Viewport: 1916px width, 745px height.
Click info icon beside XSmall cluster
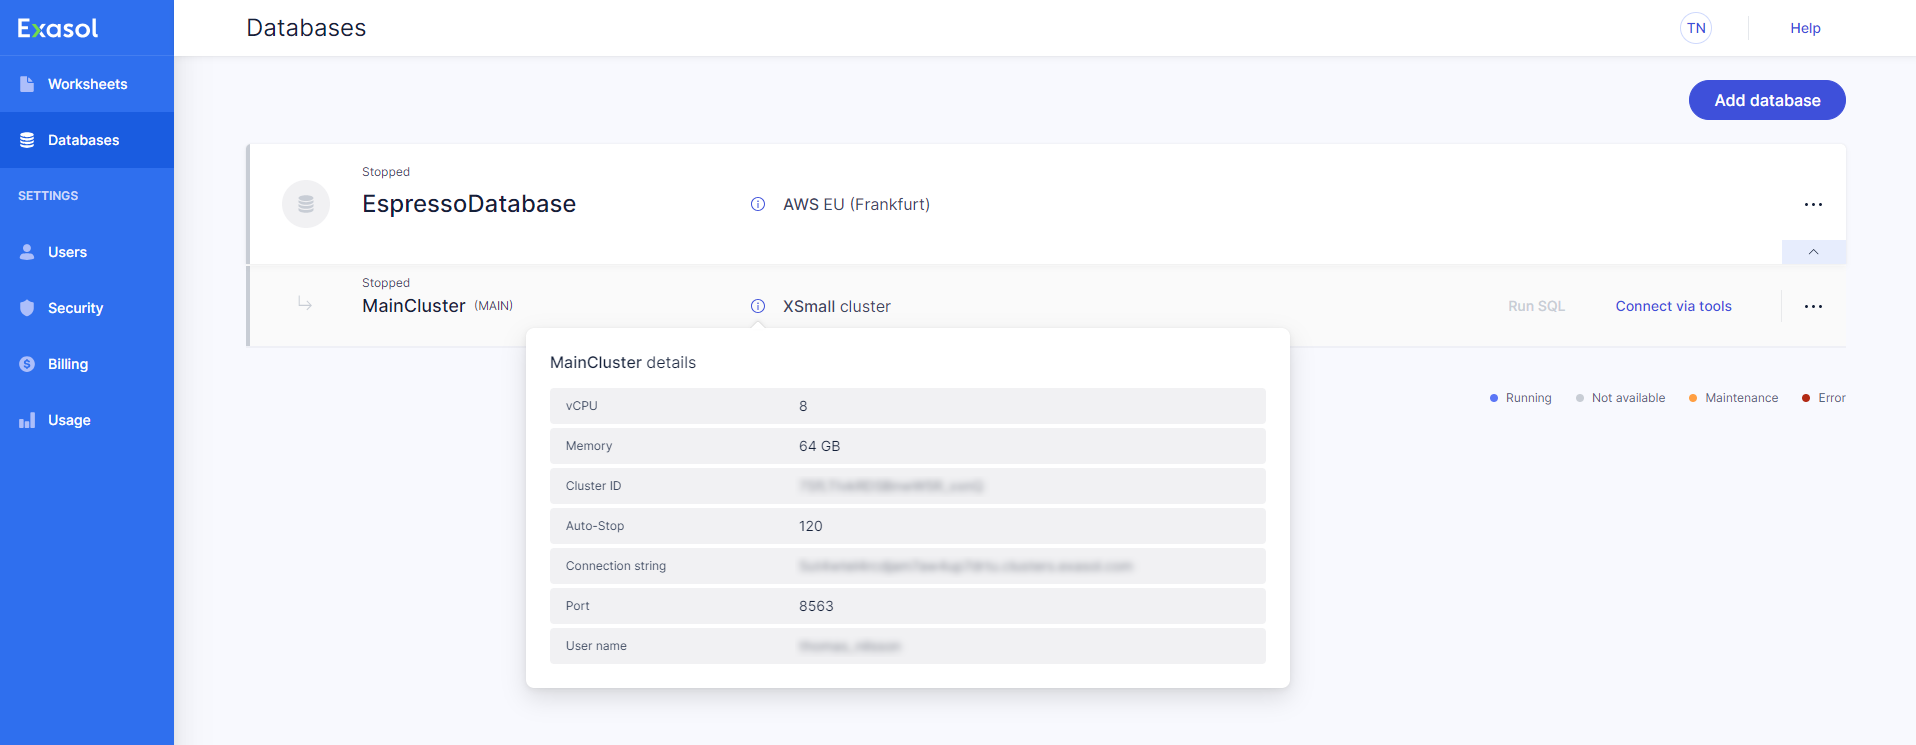(x=758, y=306)
